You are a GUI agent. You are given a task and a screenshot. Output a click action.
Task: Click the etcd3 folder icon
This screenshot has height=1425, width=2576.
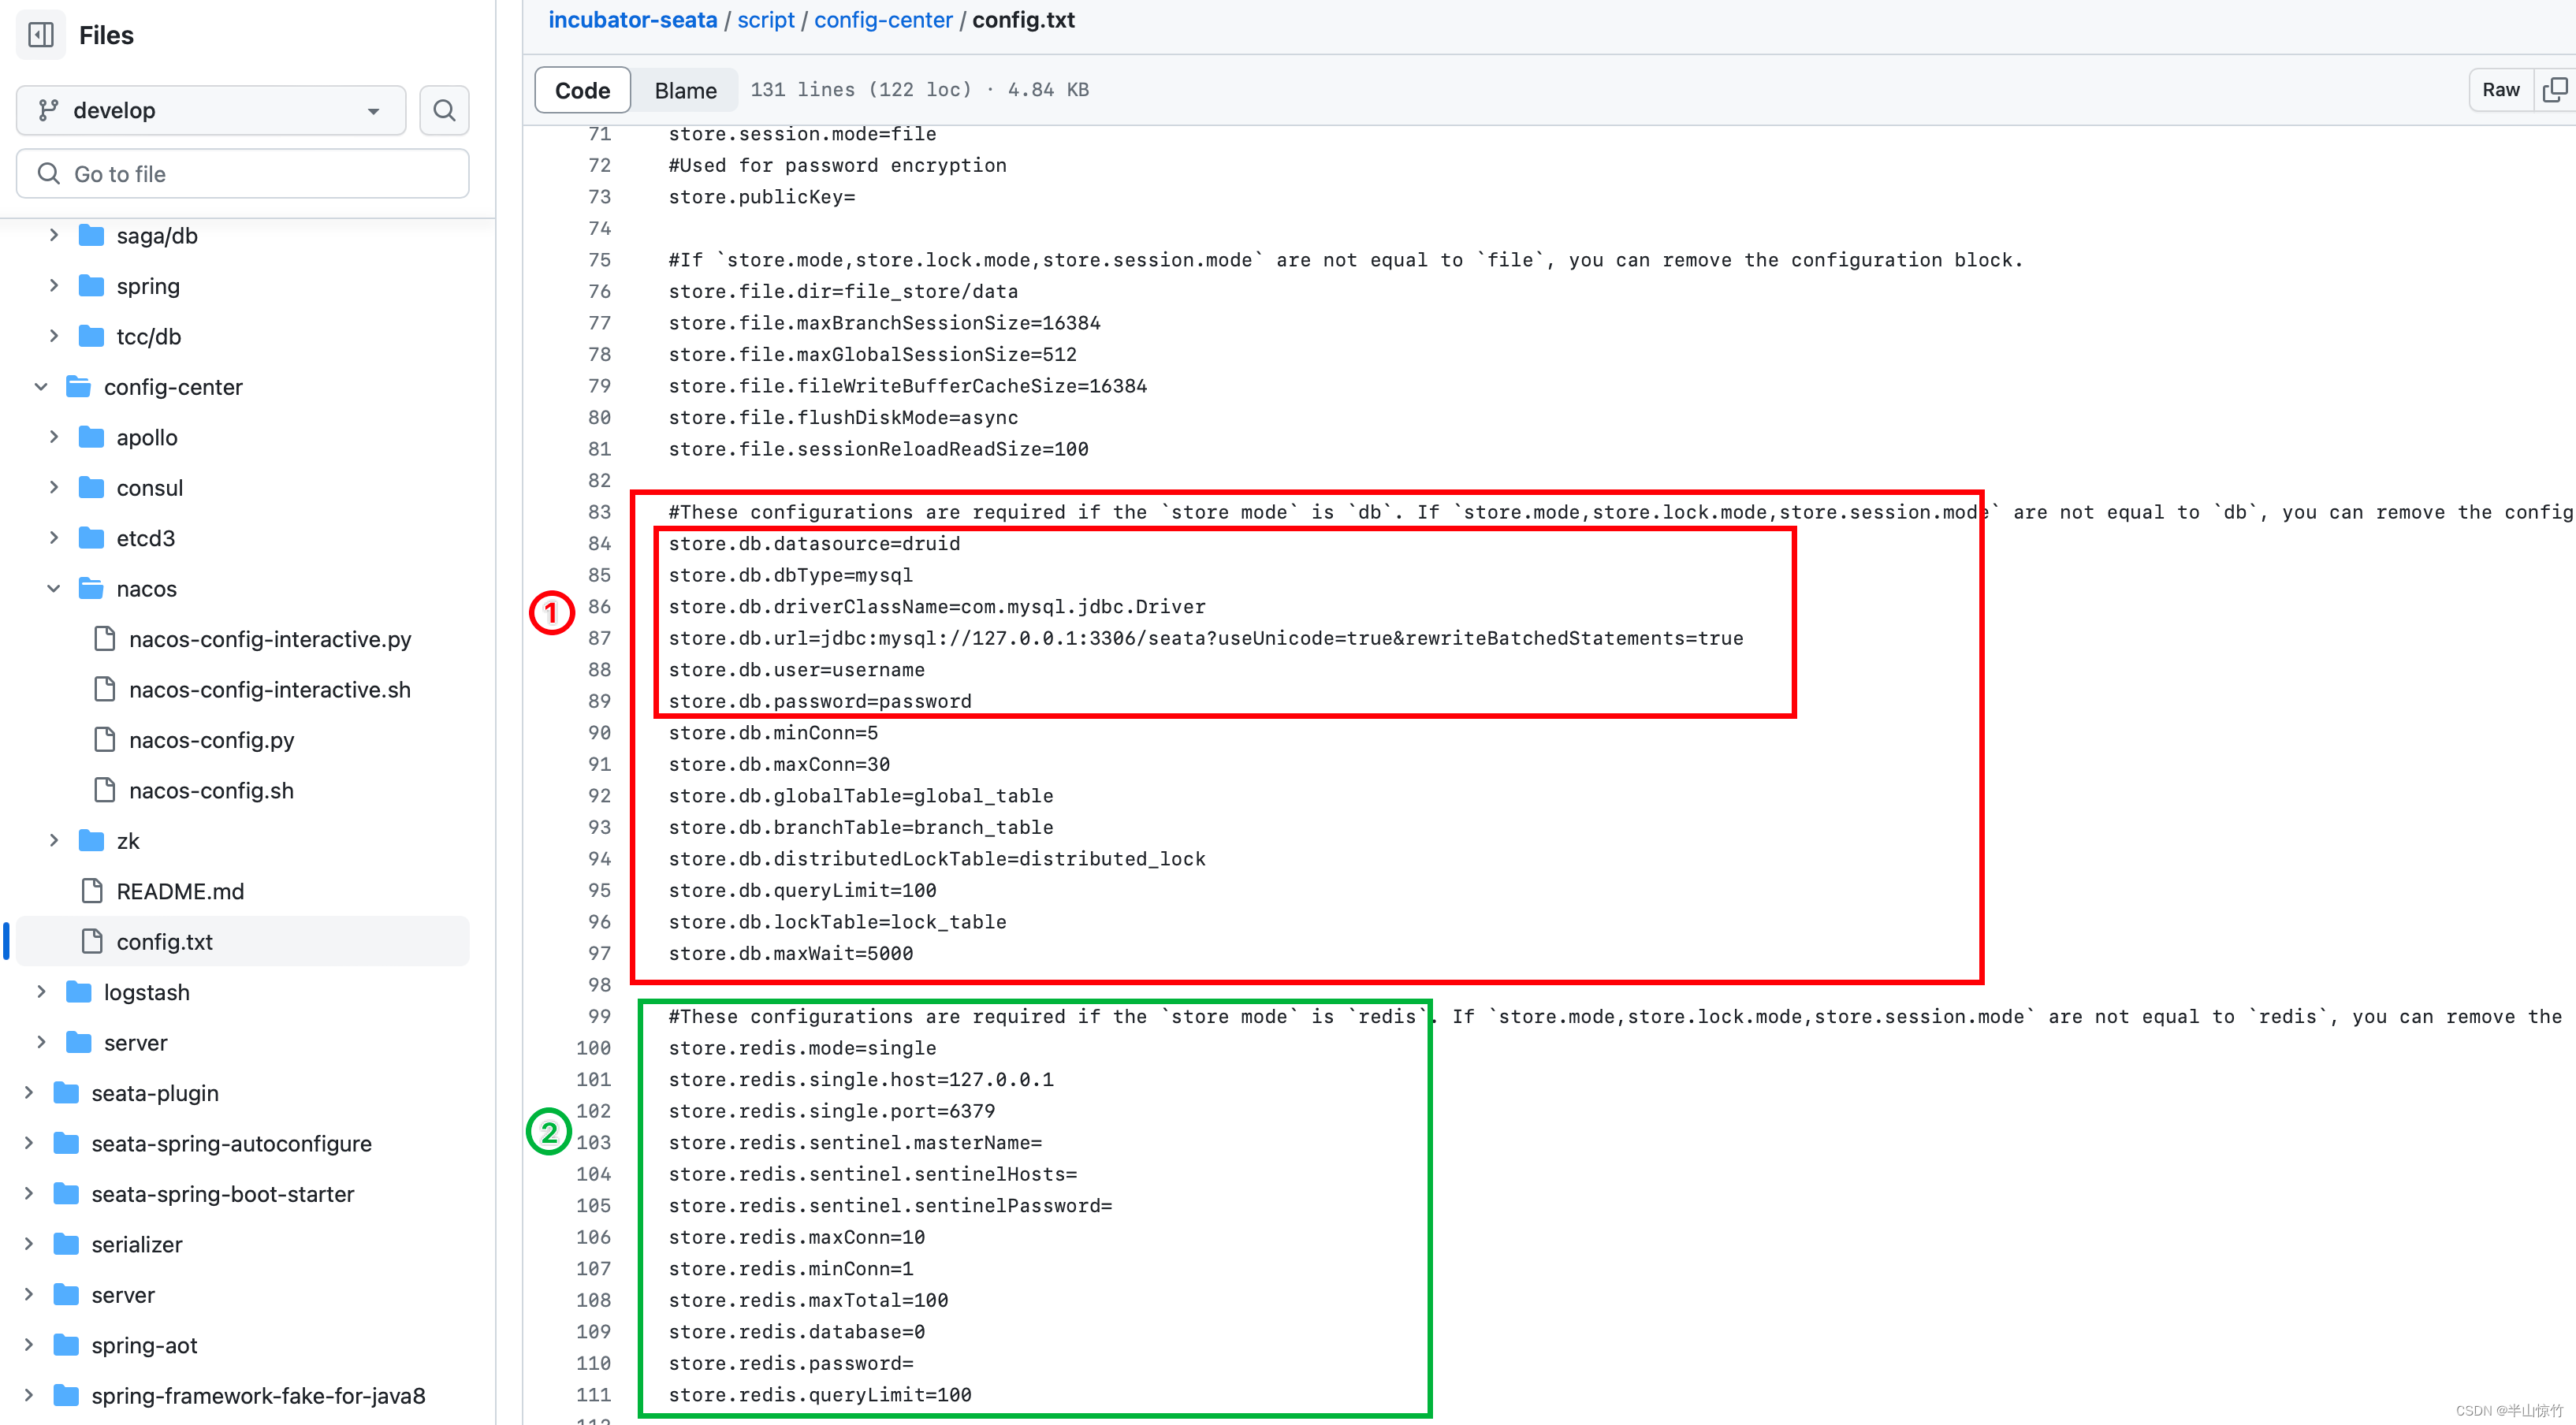[x=91, y=538]
